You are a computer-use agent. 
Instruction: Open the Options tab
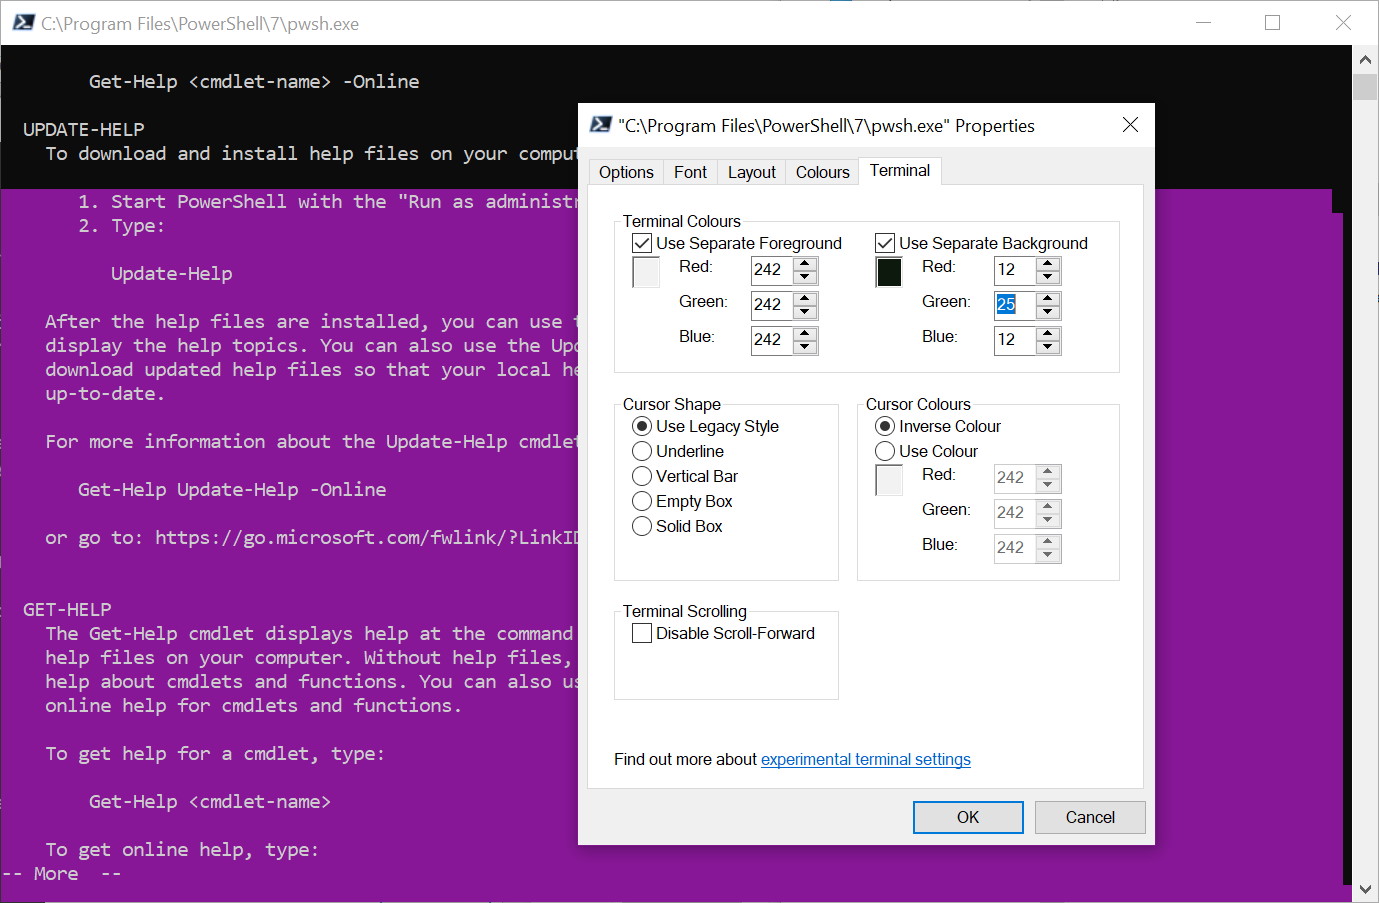pos(626,172)
